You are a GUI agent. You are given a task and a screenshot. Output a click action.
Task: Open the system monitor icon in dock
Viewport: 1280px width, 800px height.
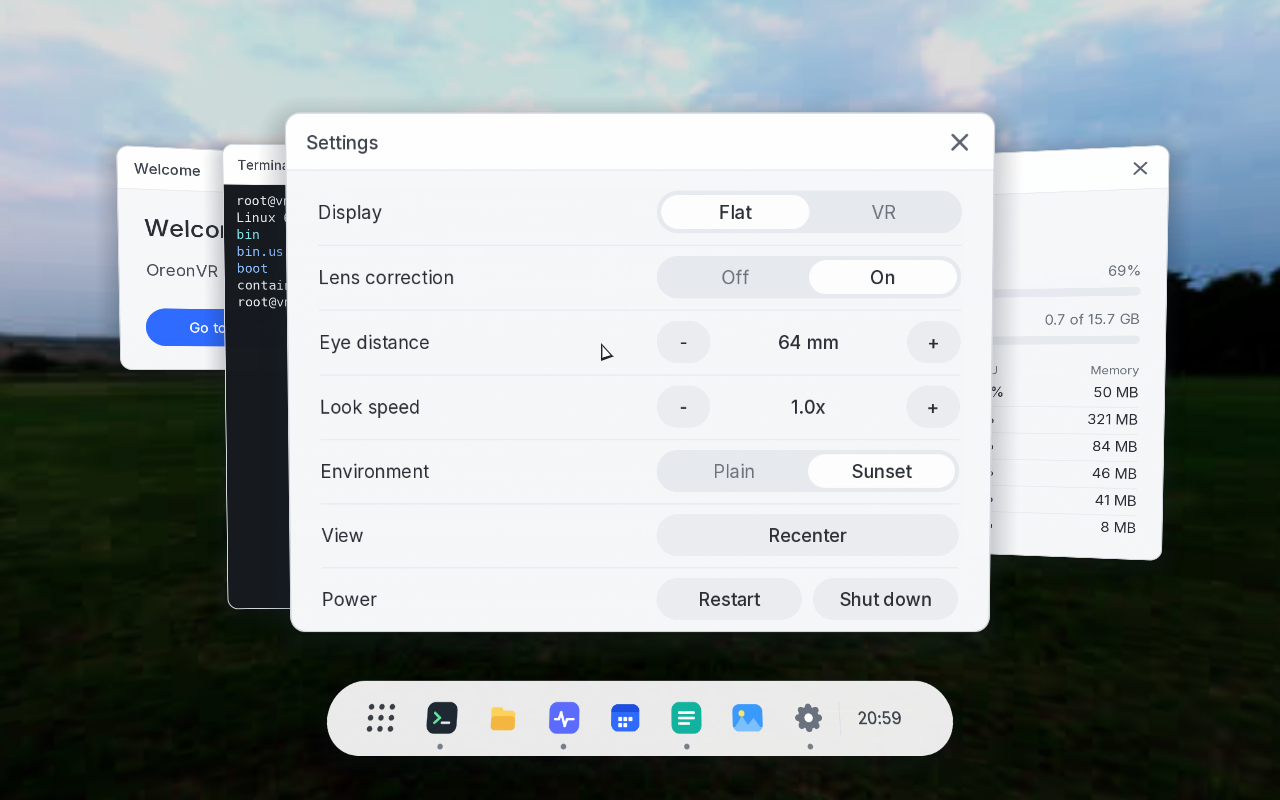[x=564, y=718]
